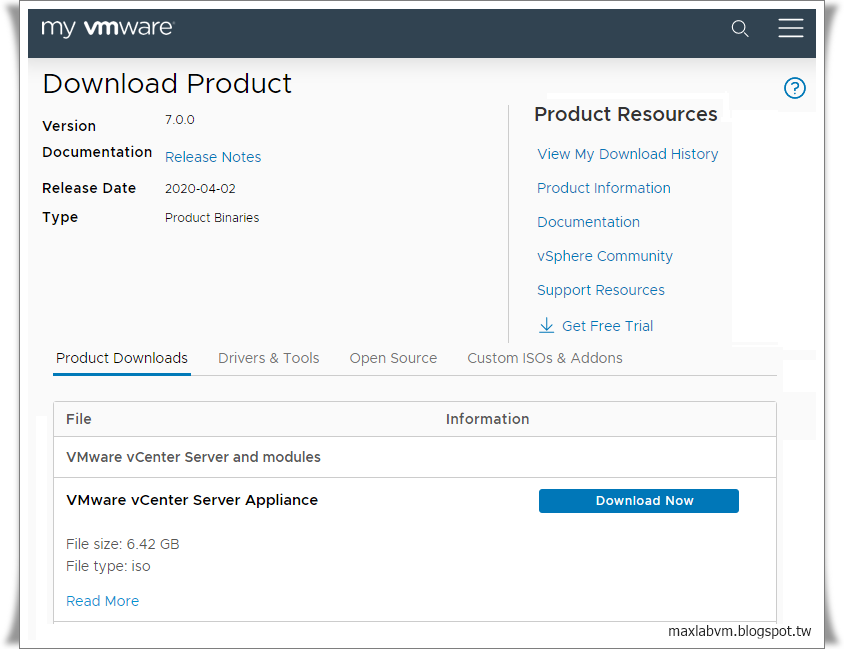Switch to the Product Downloads tab
Image resolution: width=844 pixels, height=649 pixels.
[x=121, y=357]
